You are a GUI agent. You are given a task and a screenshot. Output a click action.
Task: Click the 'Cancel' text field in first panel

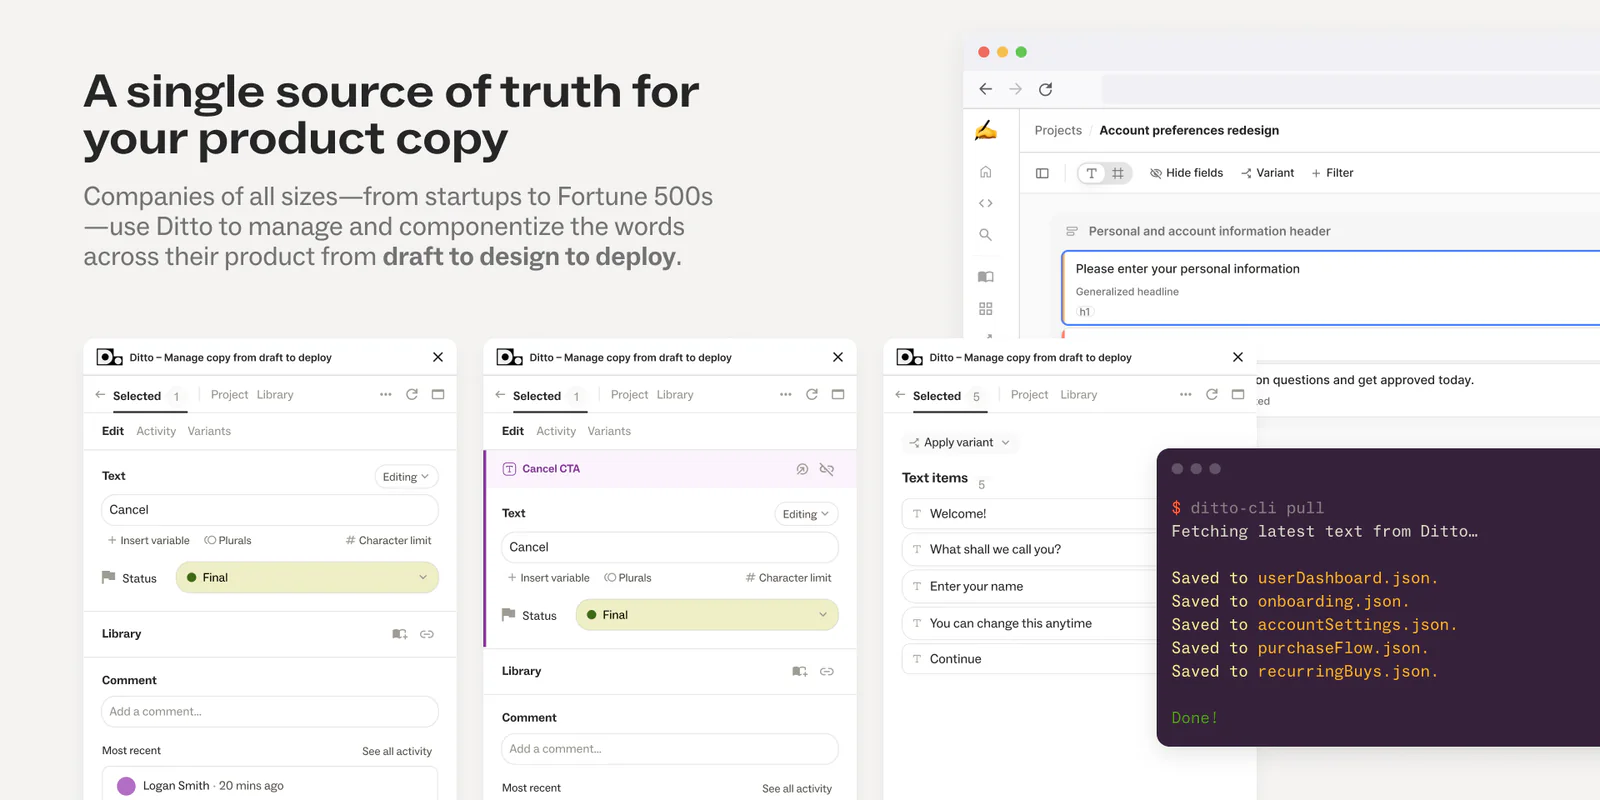click(x=270, y=510)
